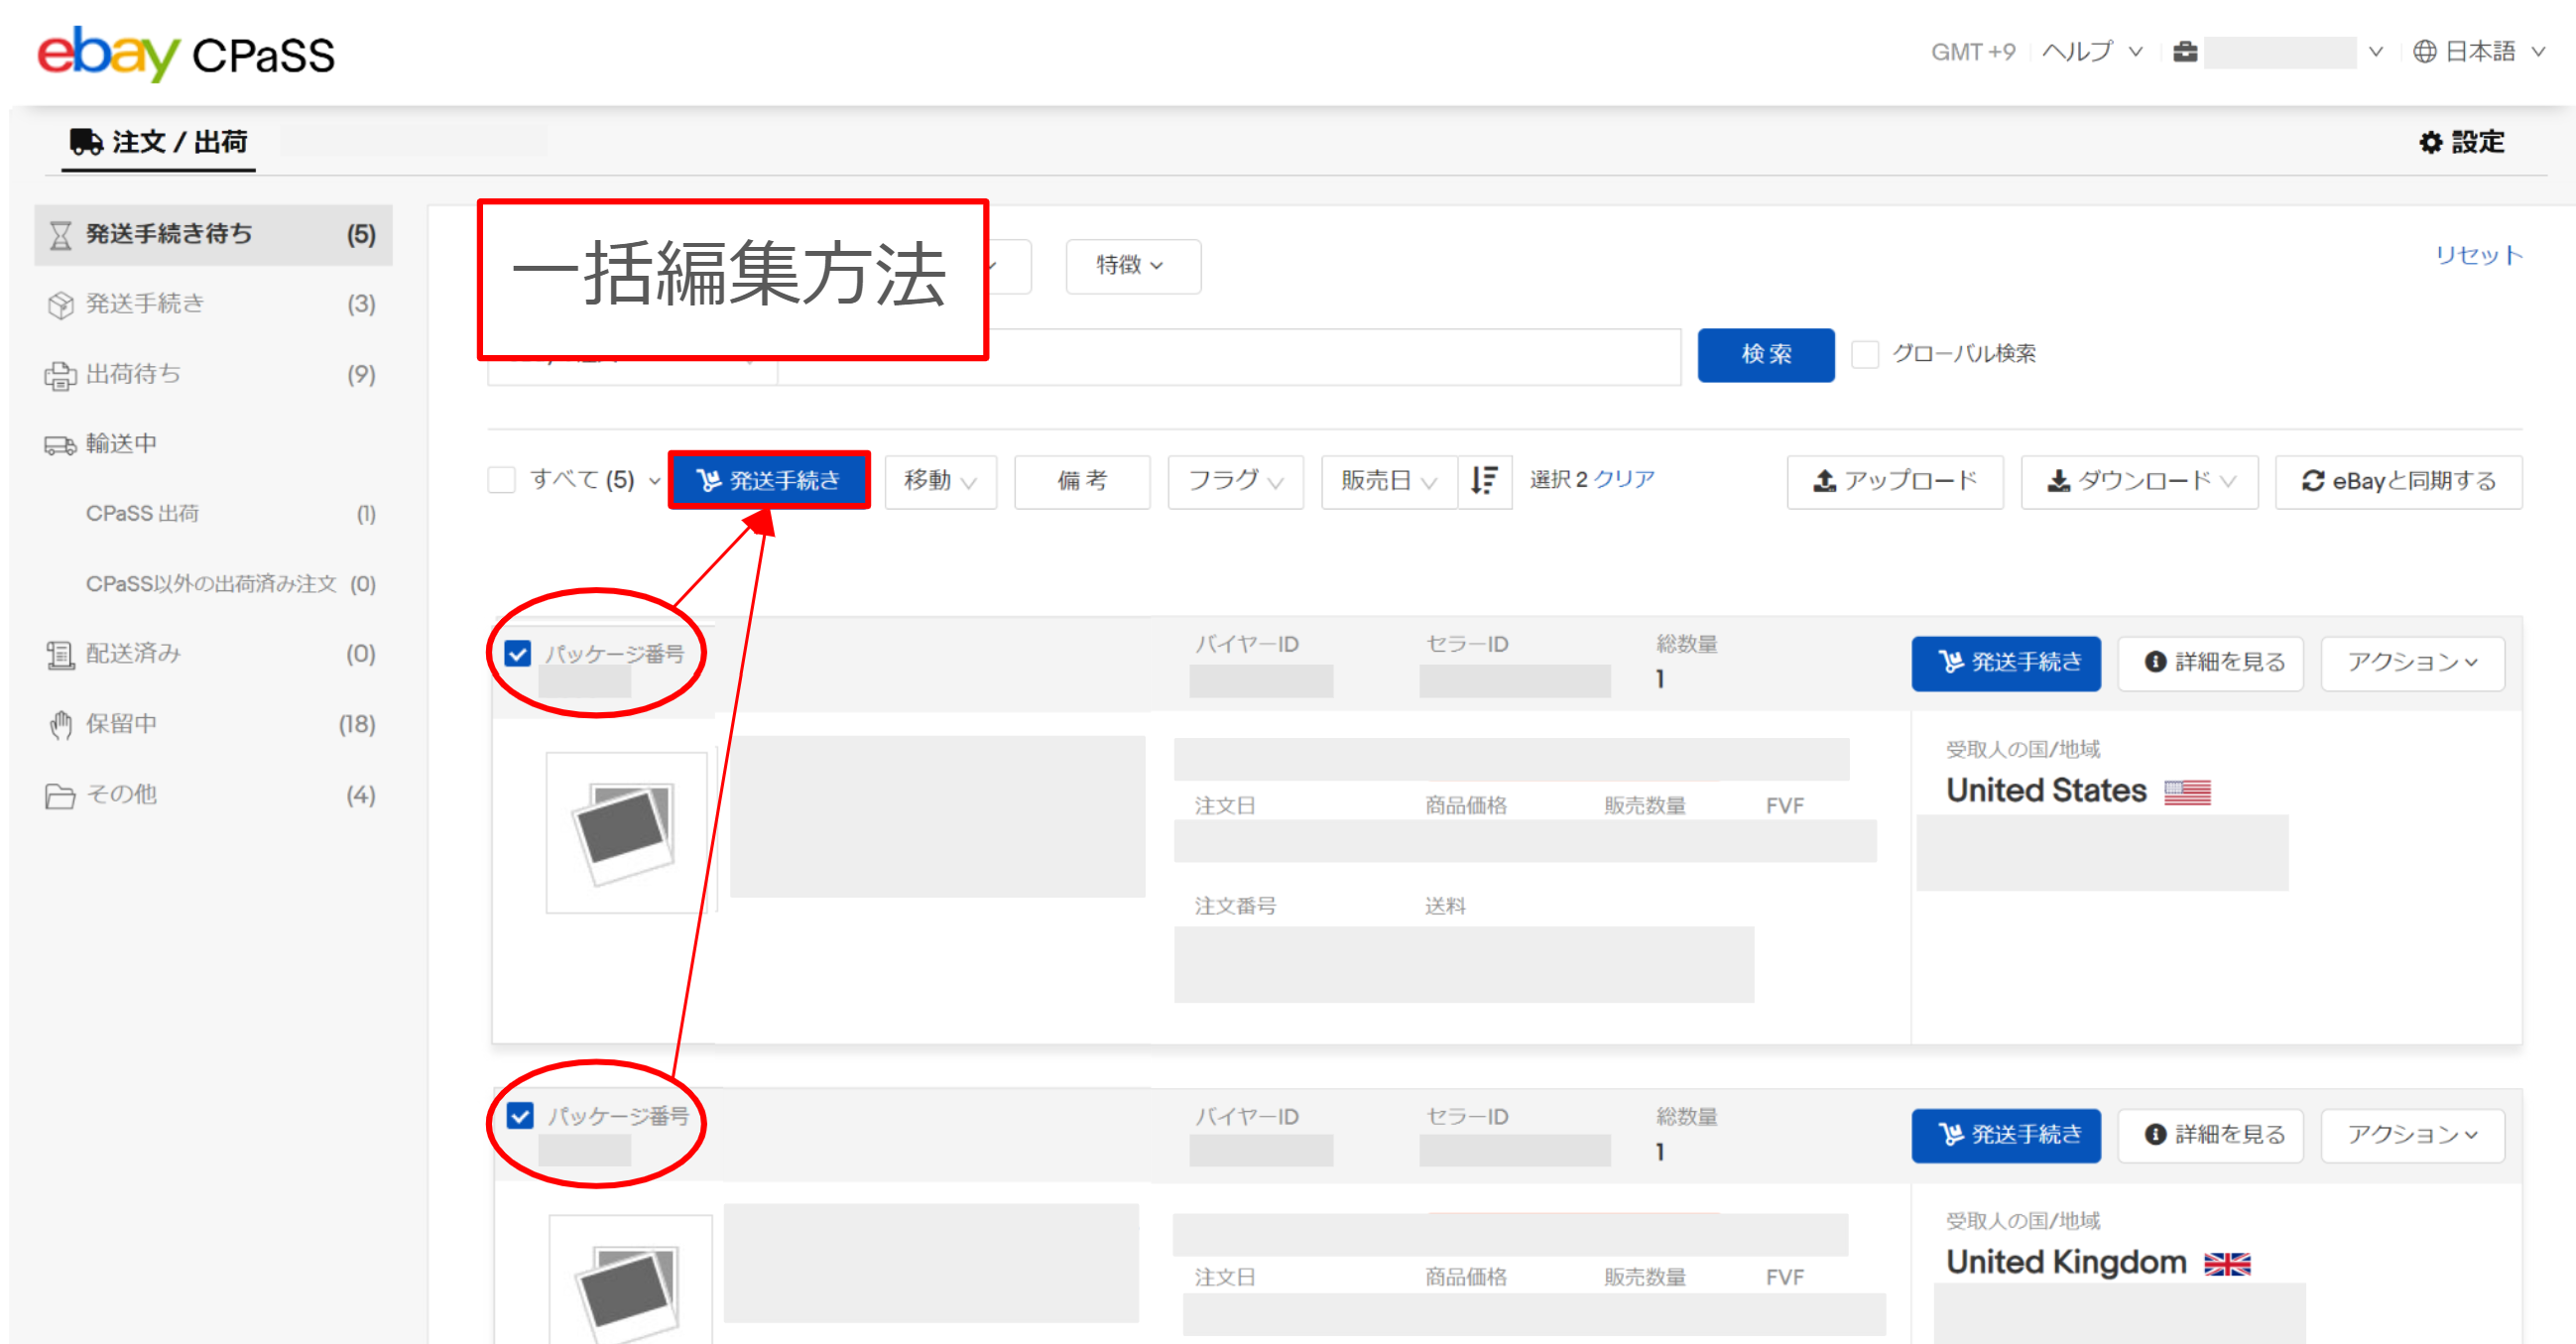2576x1344 pixels.
Task: Open the アクション dropdown on the first package
Action: [2412, 662]
